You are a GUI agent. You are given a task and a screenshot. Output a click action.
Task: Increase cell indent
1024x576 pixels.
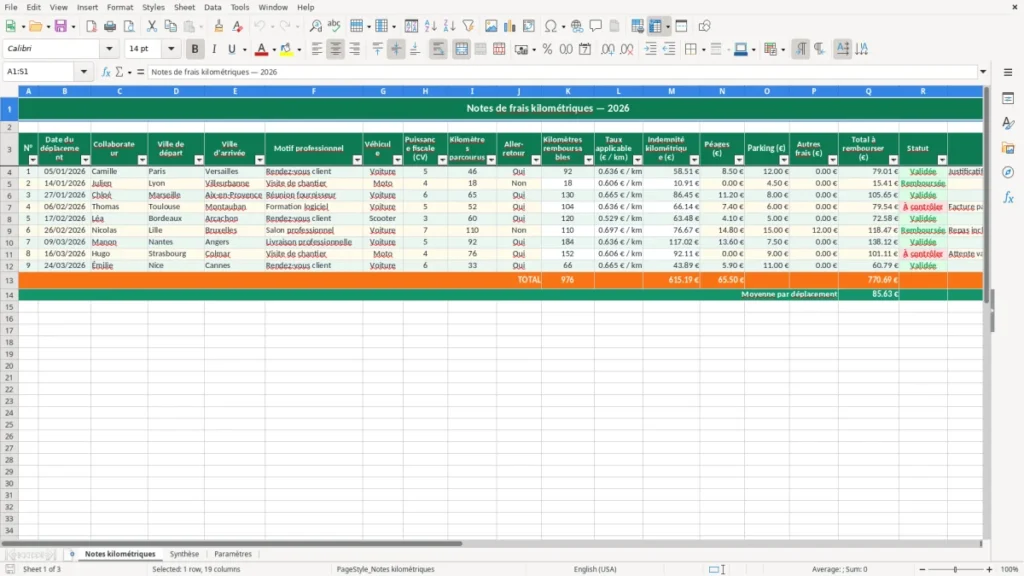[650, 49]
